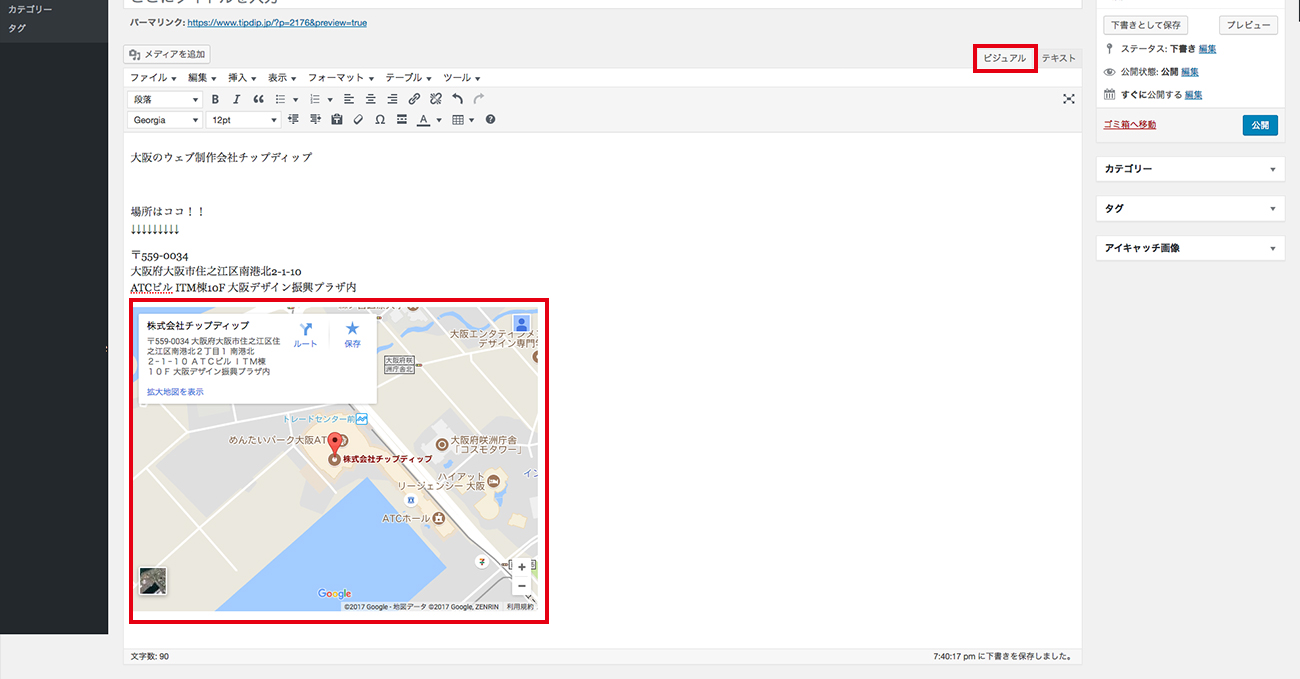Image resolution: width=1300 pixels, height=679 pixels.
Task: Click the プレビュー button
Action: 1248,25
